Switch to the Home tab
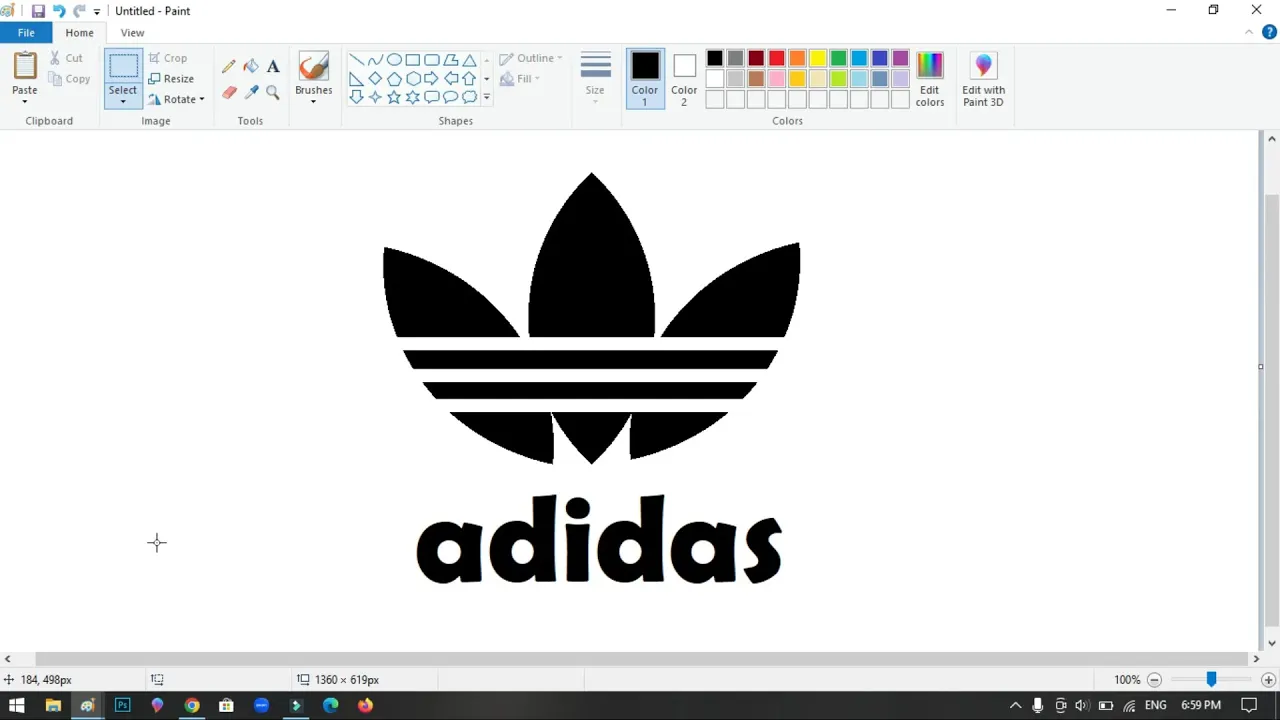 (x=79, y=33)
